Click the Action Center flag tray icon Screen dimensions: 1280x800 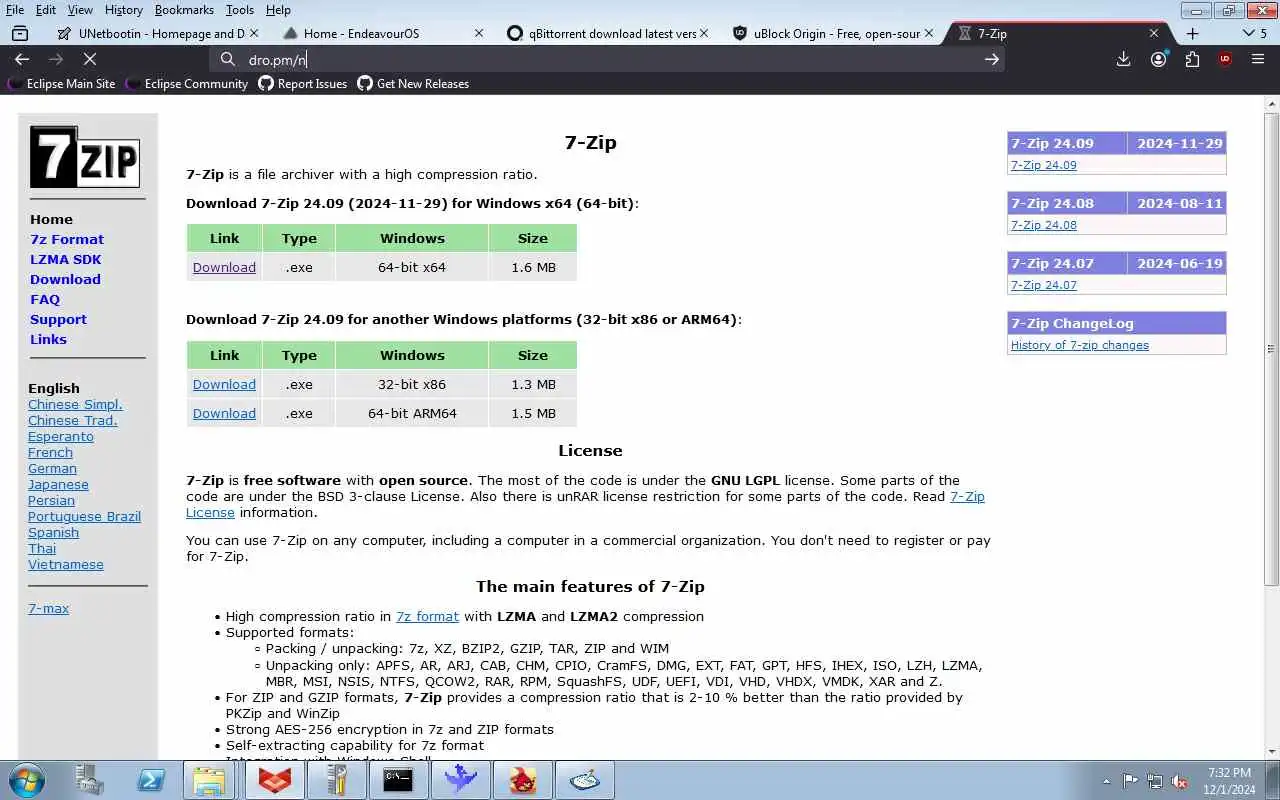[x=1130, y=781]
